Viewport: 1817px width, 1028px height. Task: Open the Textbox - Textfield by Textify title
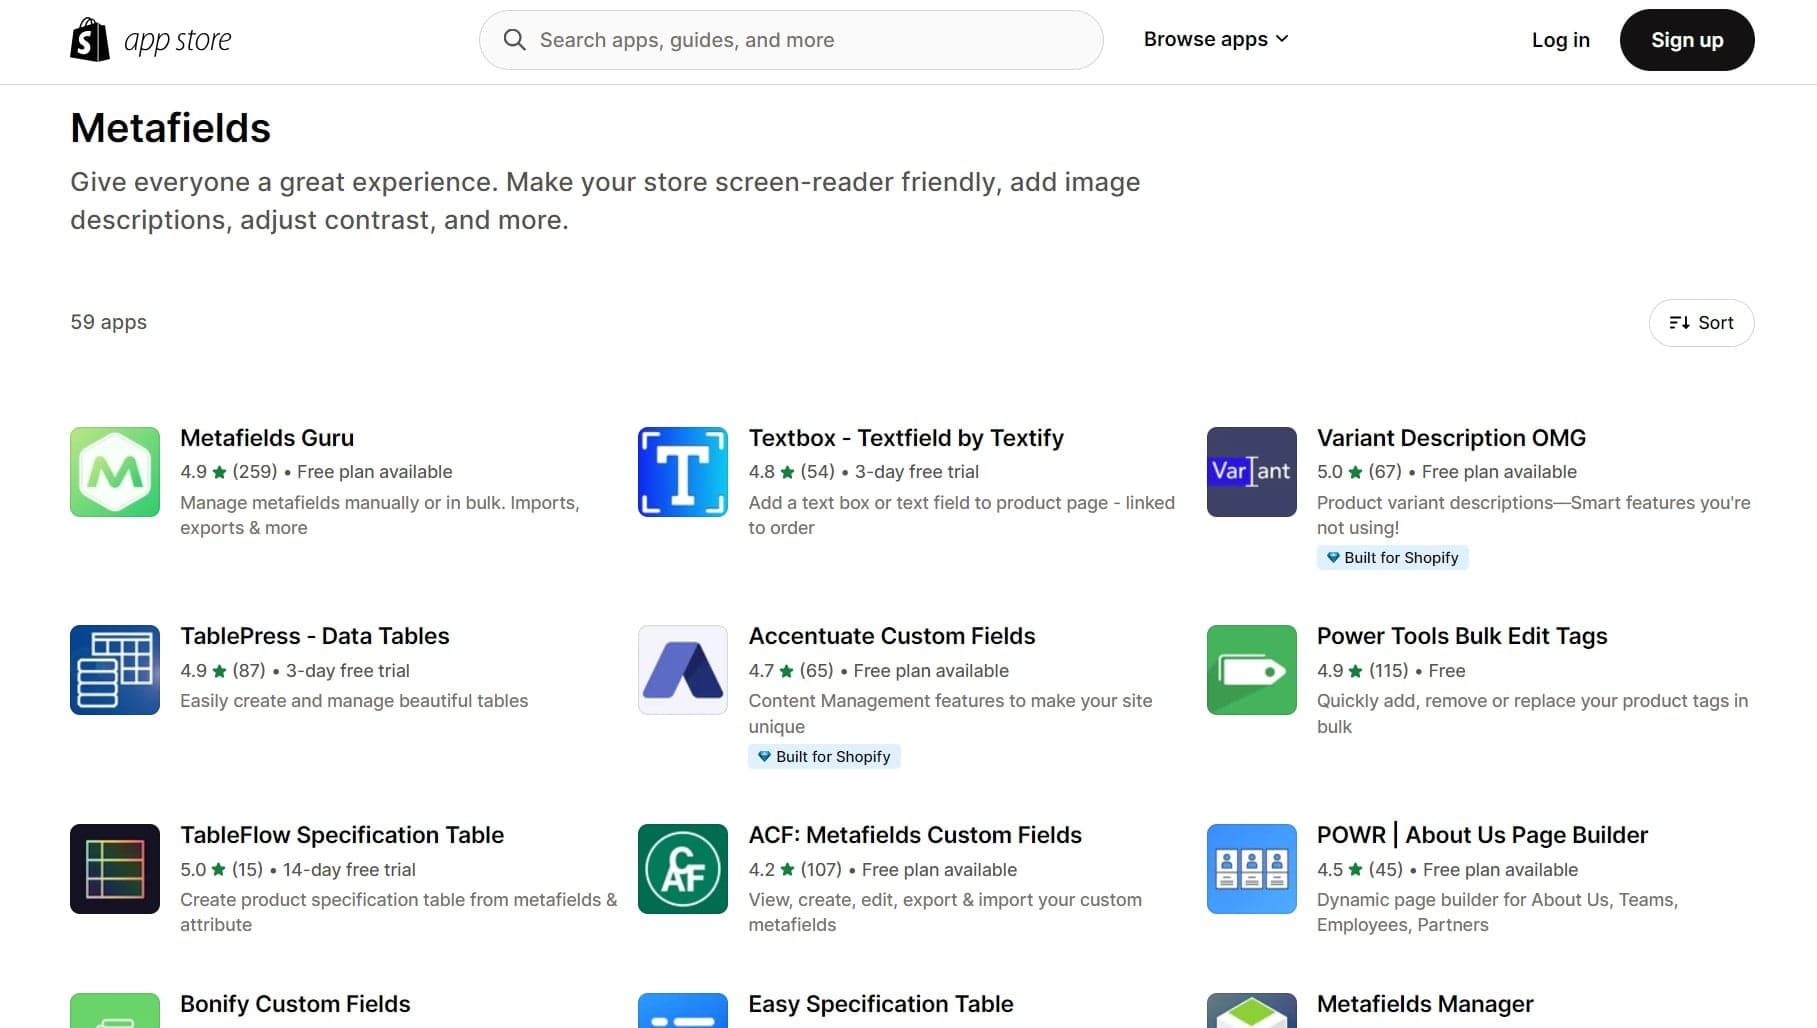coord(906,438)
